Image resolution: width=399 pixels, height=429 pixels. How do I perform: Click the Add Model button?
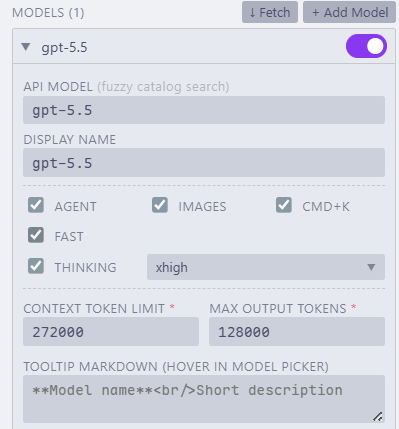coord(349,12)
